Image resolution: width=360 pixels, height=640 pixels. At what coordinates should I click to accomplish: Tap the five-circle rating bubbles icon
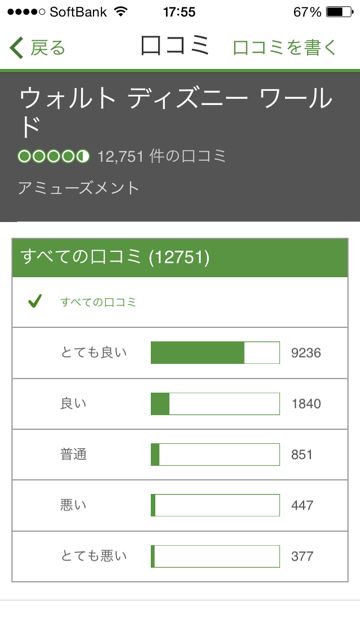pyautogui.click(x=53, y=157)
